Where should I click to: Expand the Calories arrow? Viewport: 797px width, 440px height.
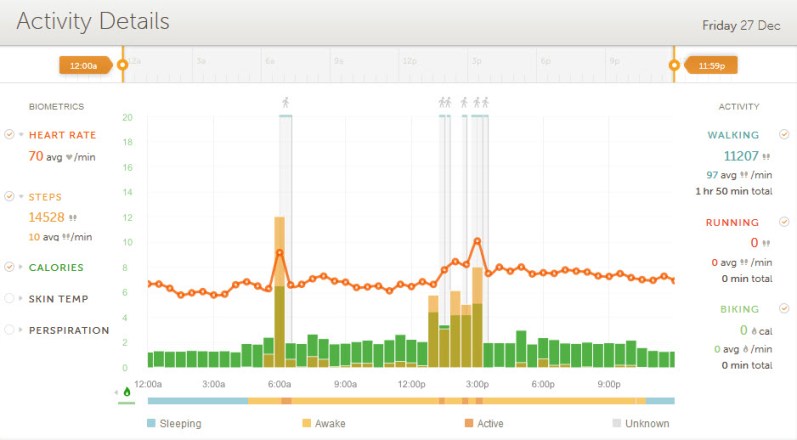(x=21, y=267)
